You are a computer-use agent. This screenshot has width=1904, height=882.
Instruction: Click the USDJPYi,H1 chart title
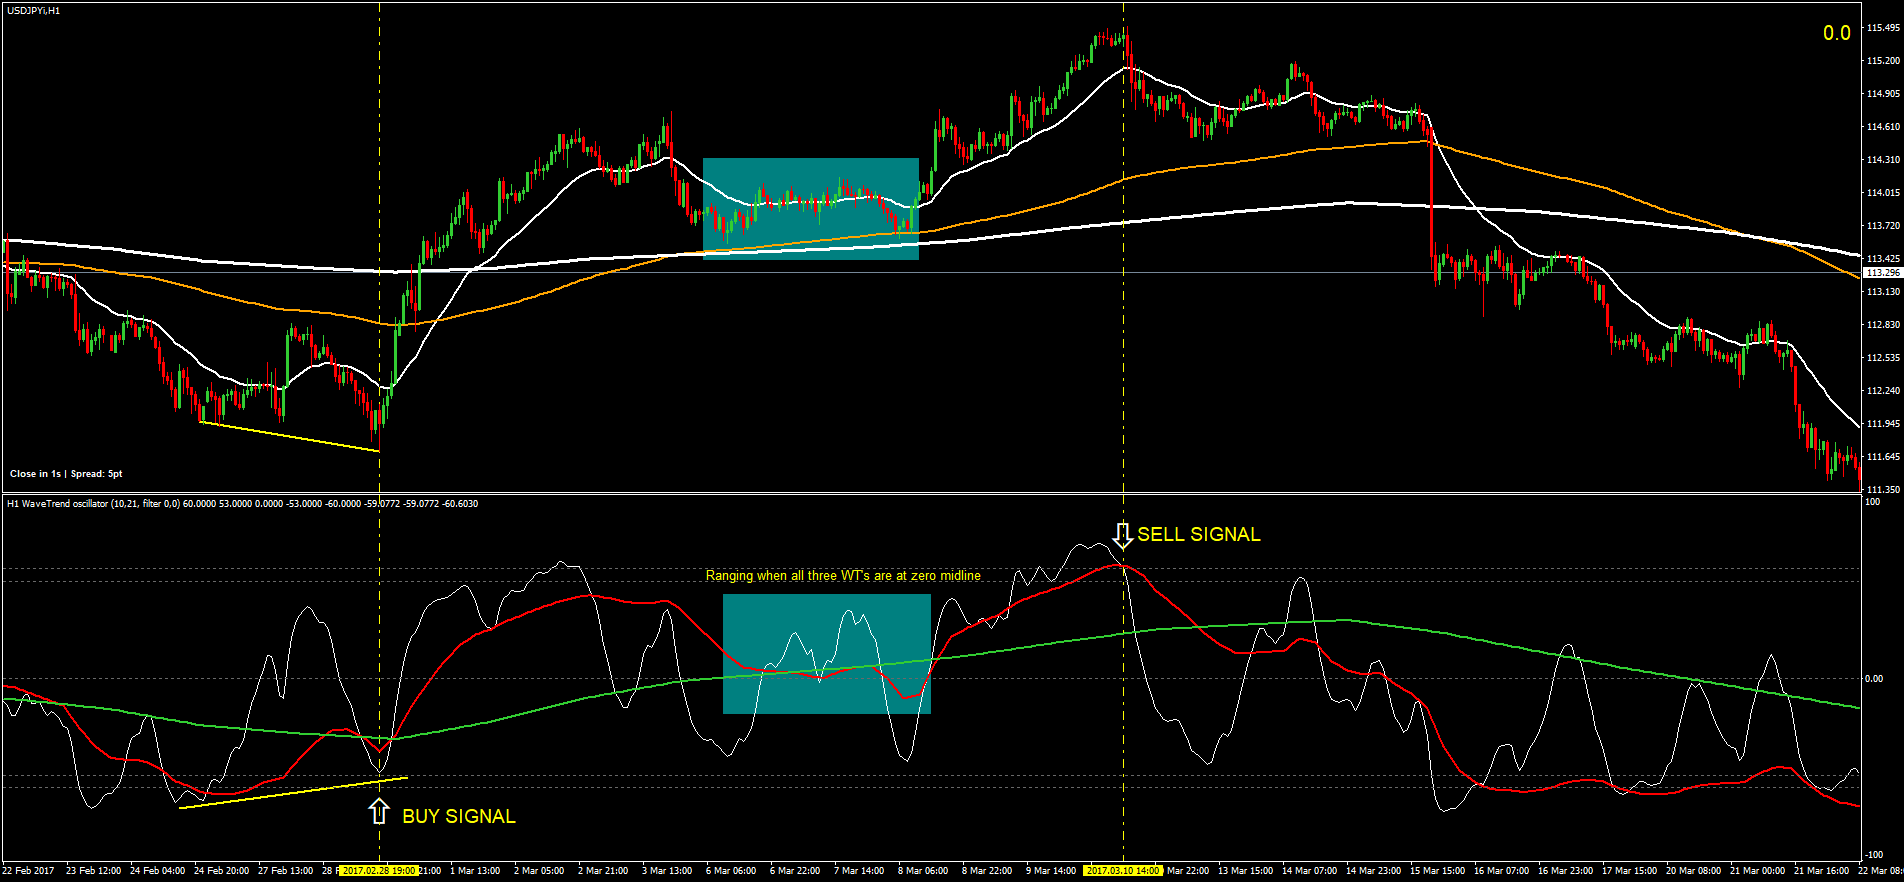(33, 10)
